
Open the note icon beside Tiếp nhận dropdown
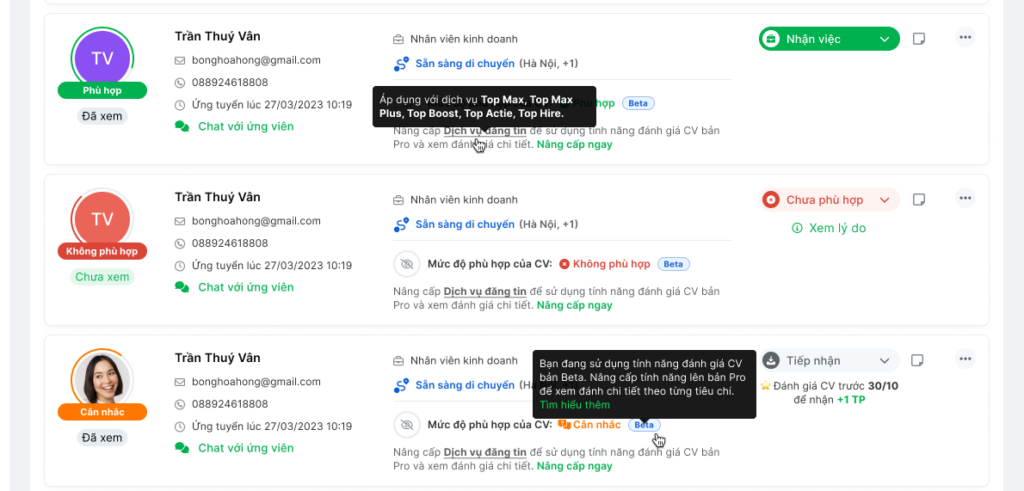[918, 360]
